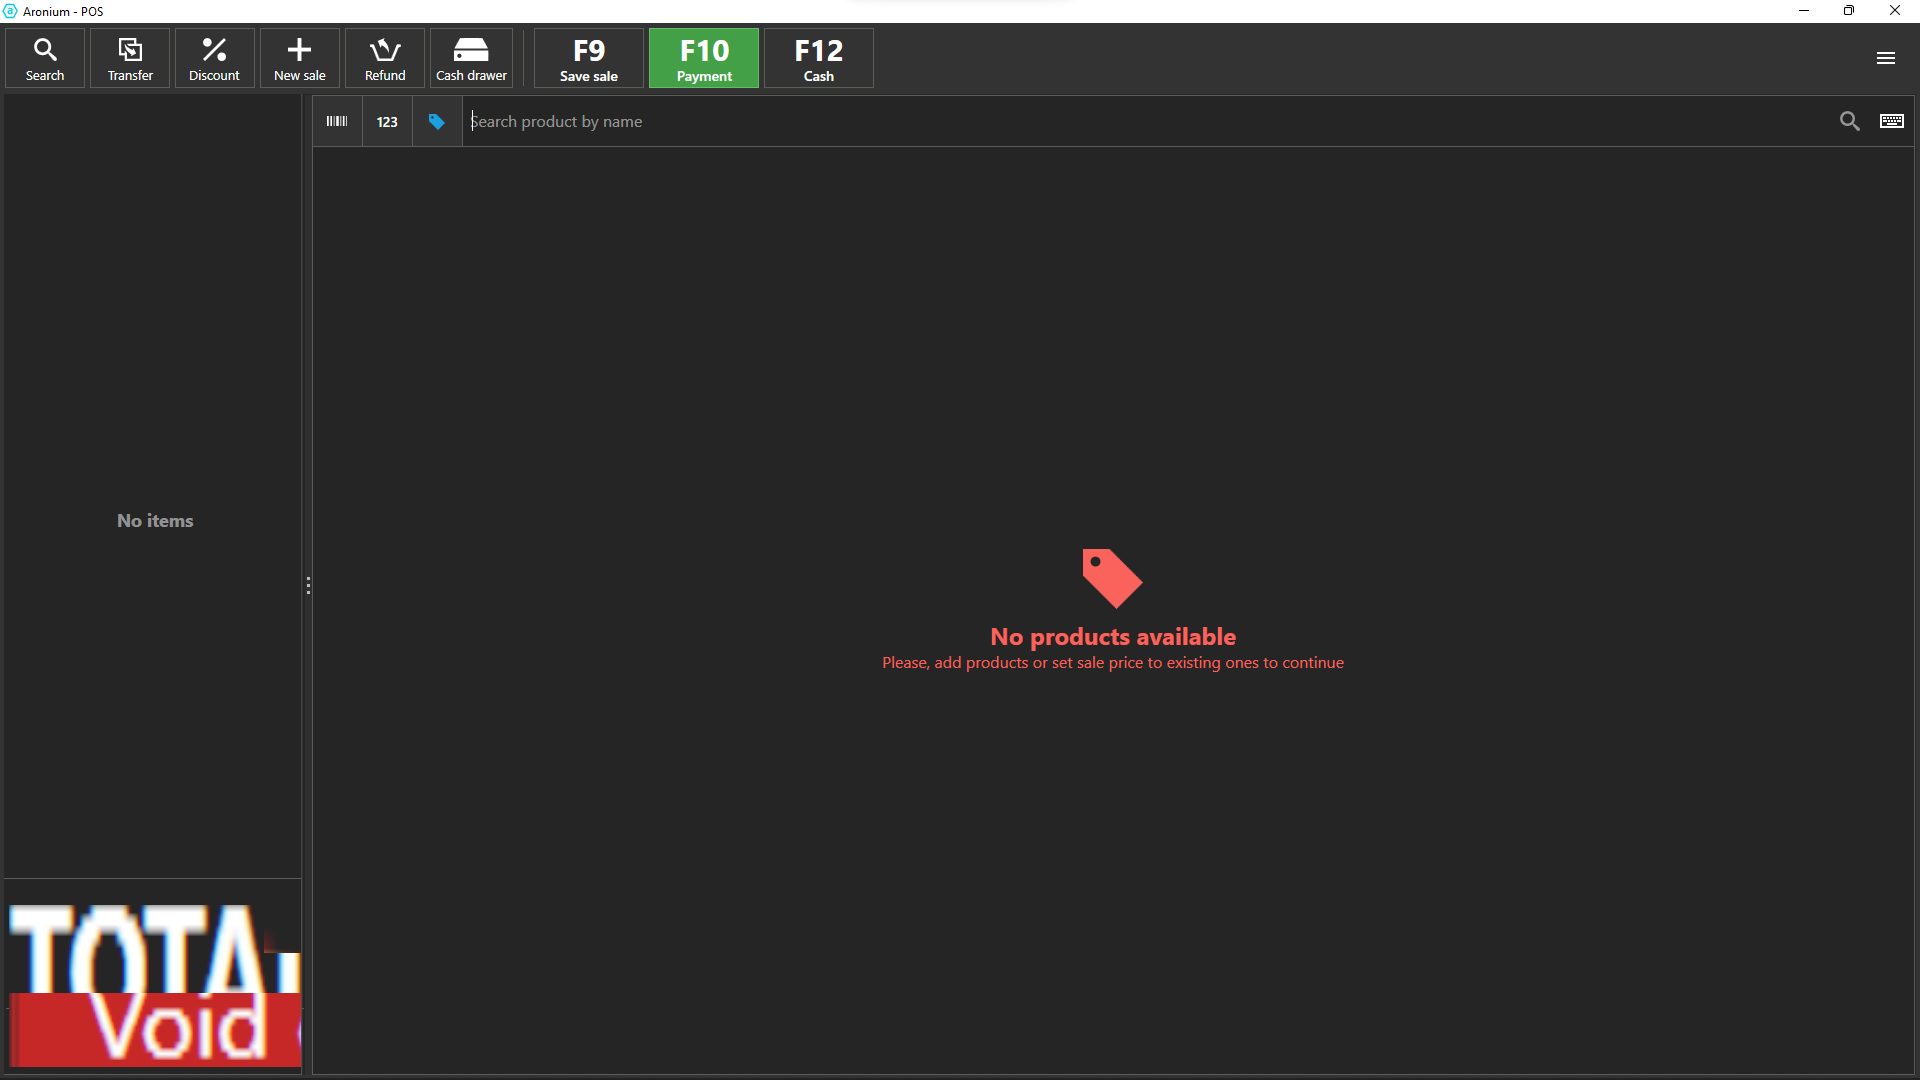Click the red Void button
1920x1080 pixels.
click(x=160, y=1029)
